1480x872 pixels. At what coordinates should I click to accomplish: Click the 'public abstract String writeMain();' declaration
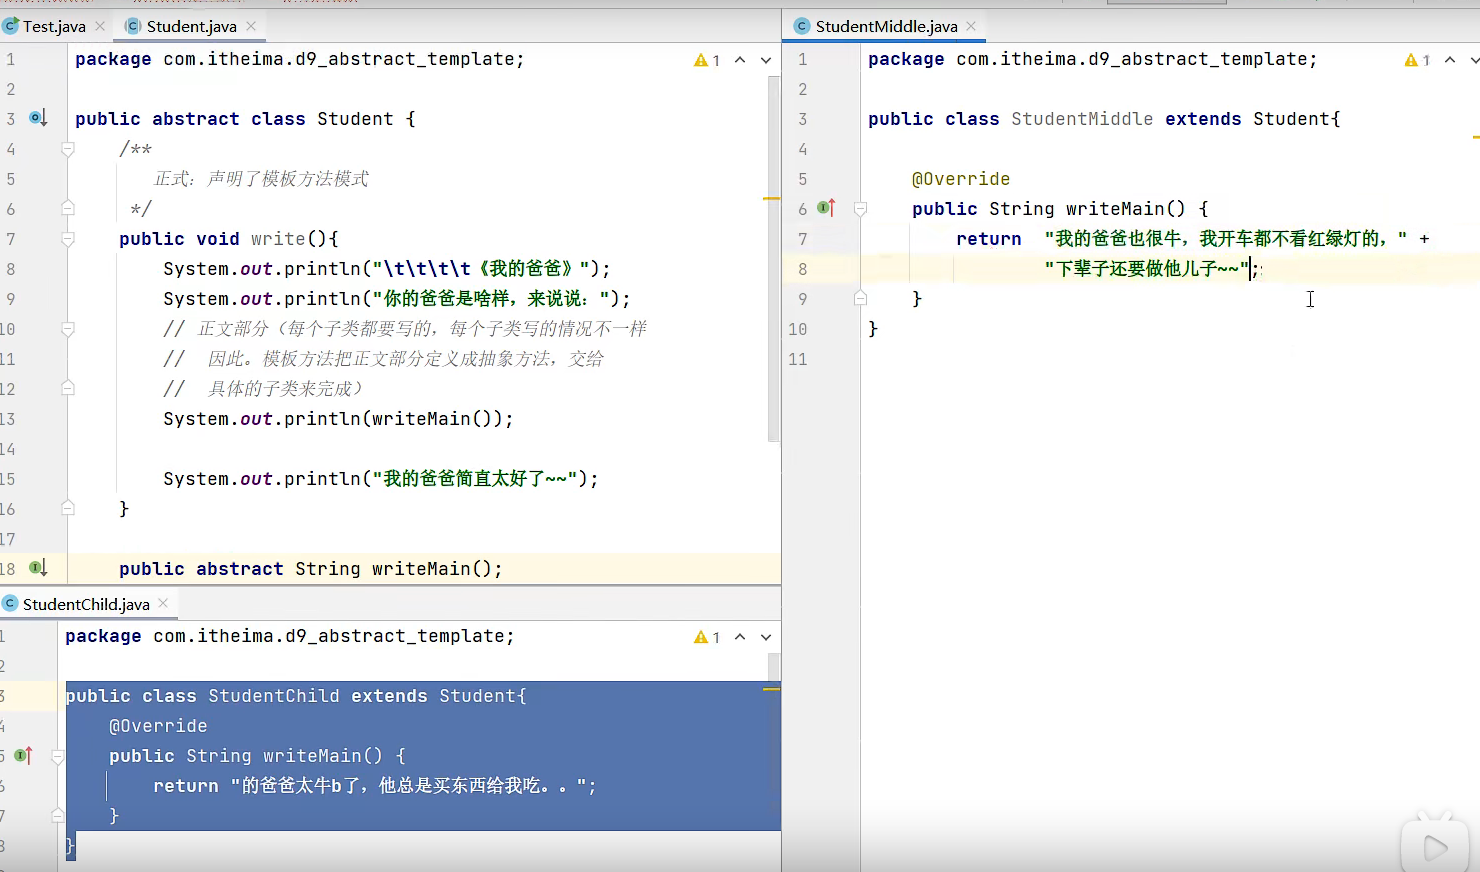(x=311, y=569)
